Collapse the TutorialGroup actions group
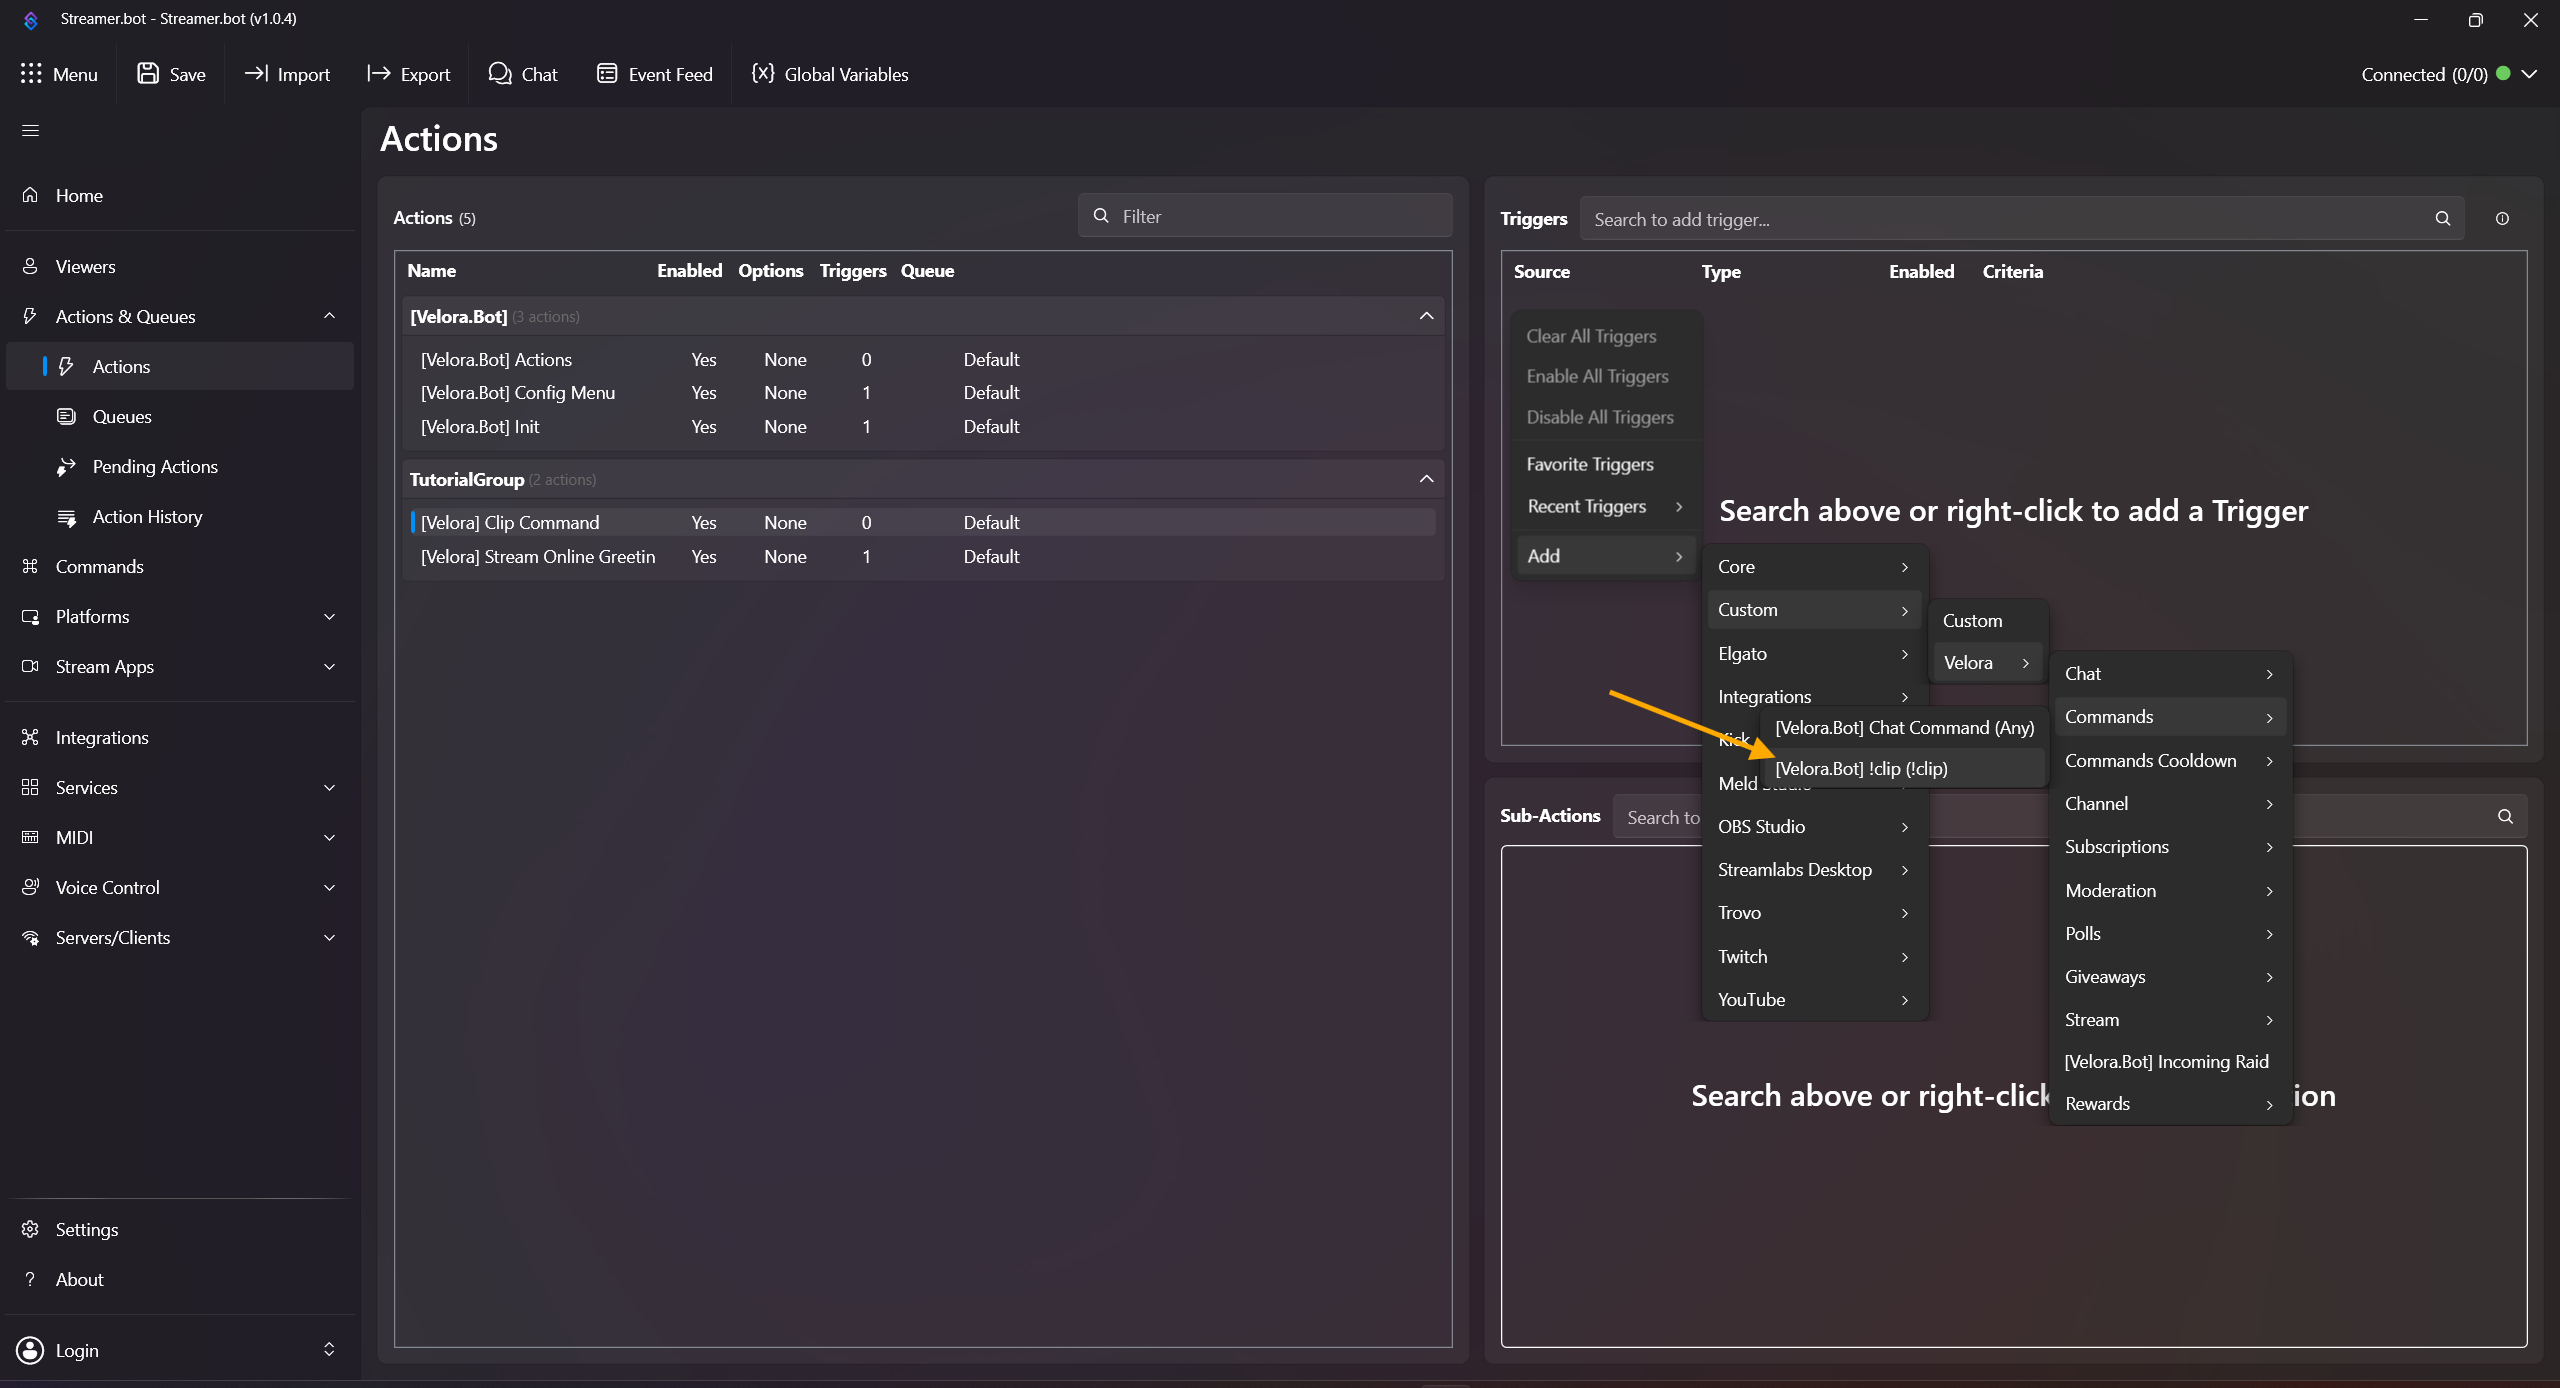Screen dimensions: 2560x1388 1426,479
